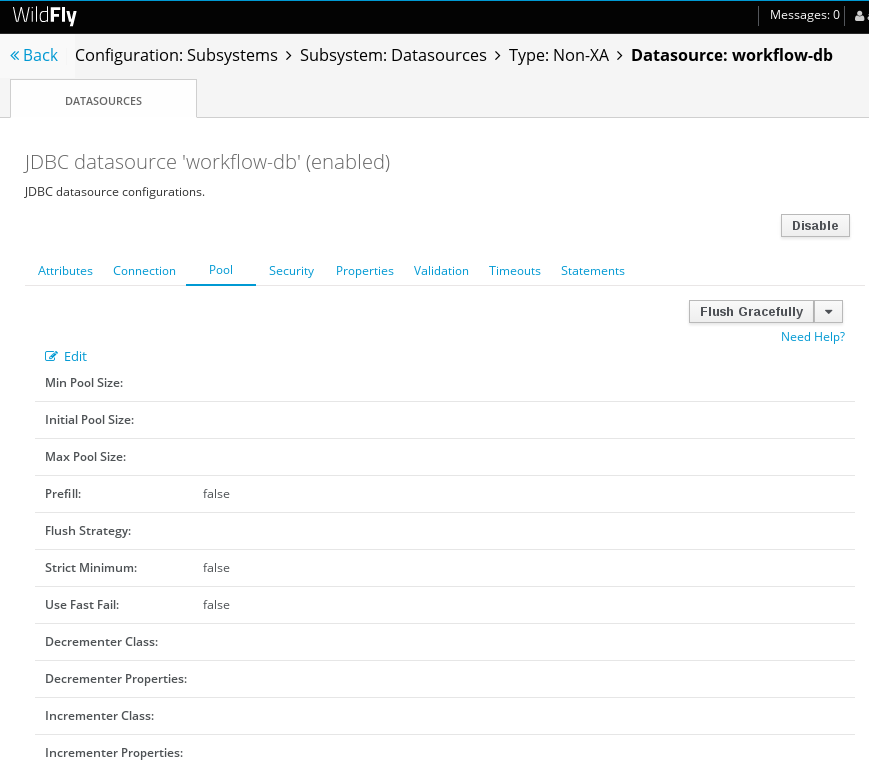
Task: Click Type: Non-XA in the breadcrumb trail
Action: [x=559, y=55]
